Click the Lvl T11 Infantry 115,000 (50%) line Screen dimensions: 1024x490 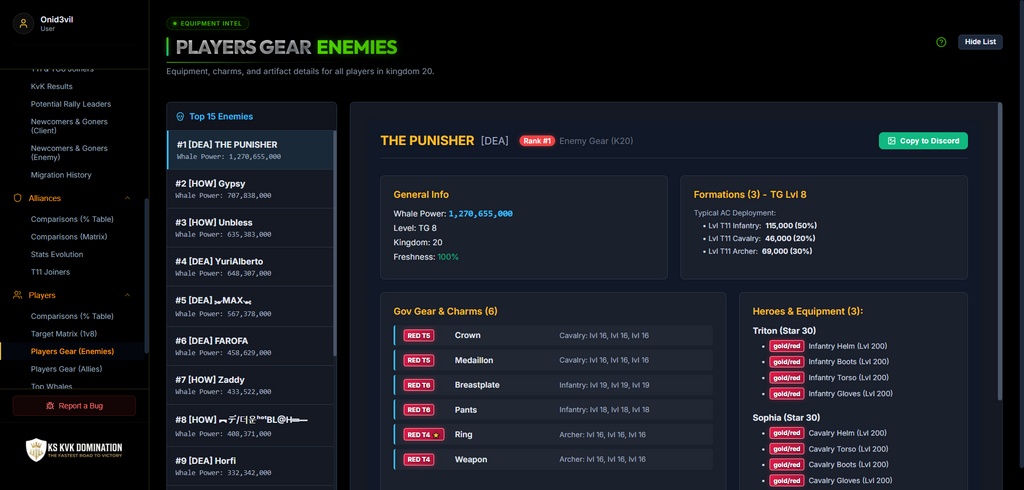pos(761,225)
